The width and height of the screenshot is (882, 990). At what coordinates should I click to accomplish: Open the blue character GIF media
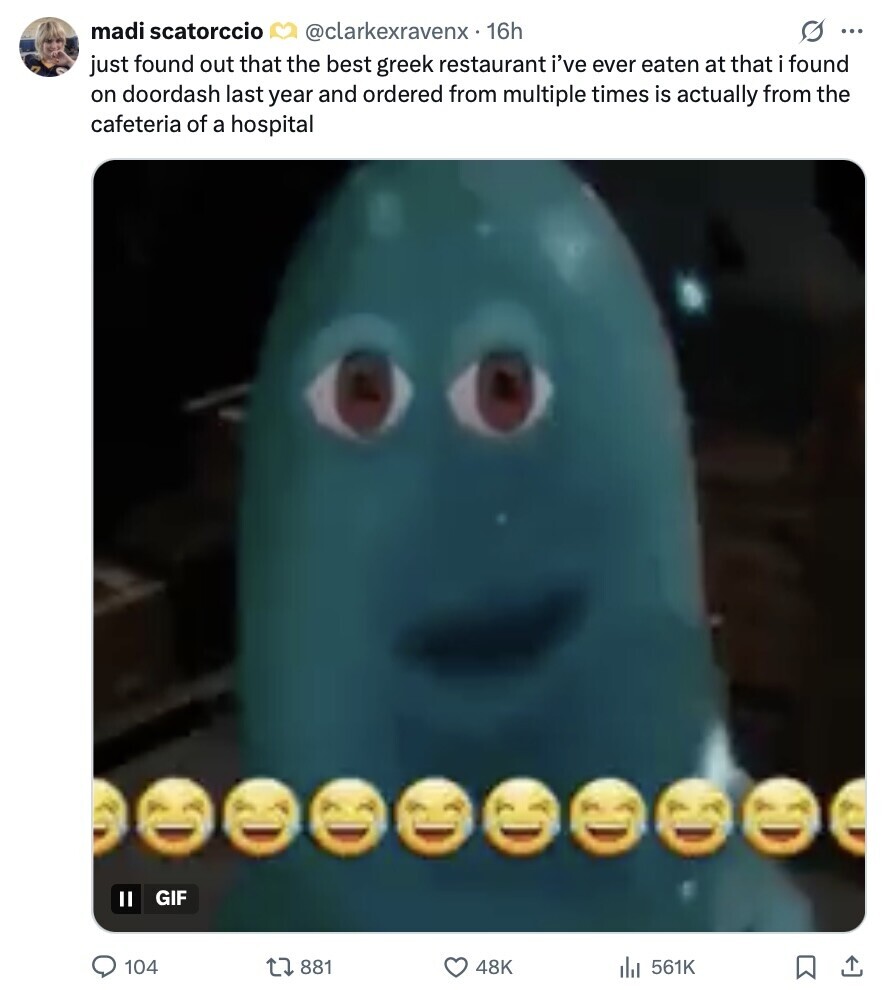[479, 546]
